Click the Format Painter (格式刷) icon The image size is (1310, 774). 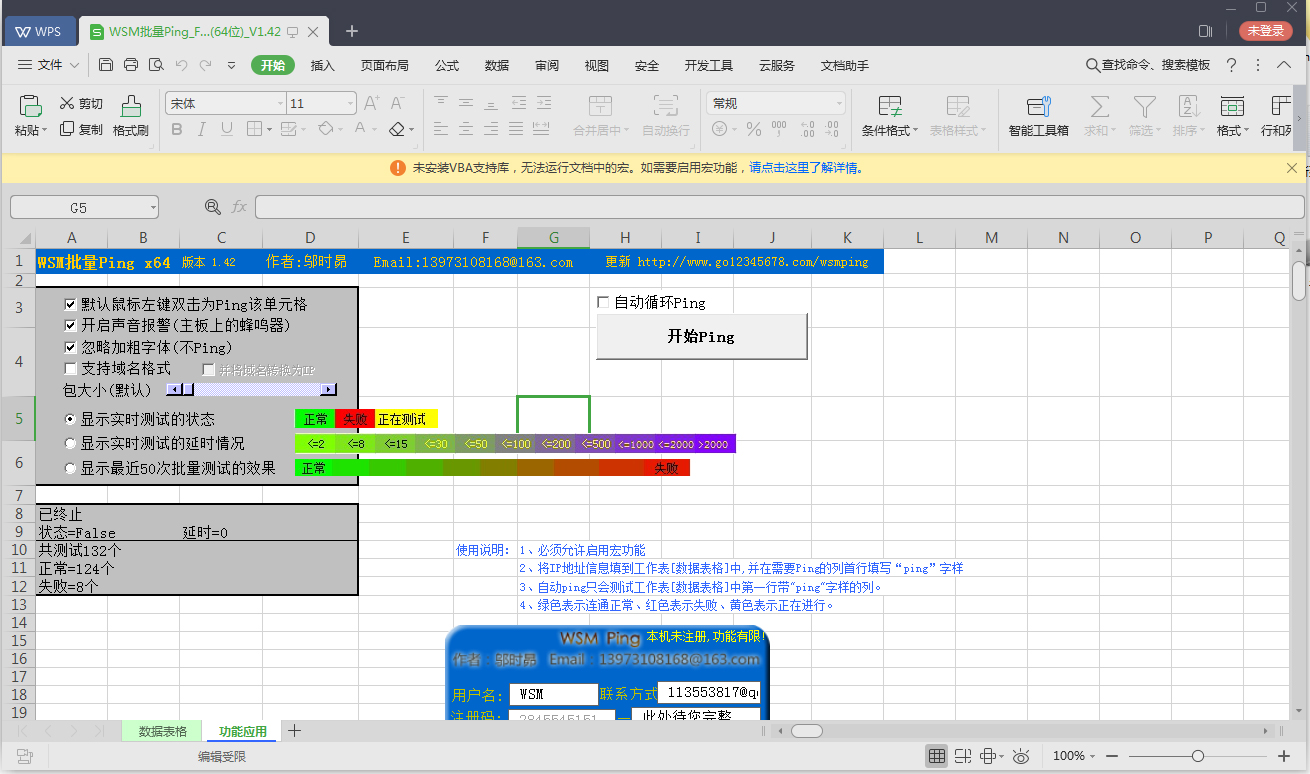130,106
